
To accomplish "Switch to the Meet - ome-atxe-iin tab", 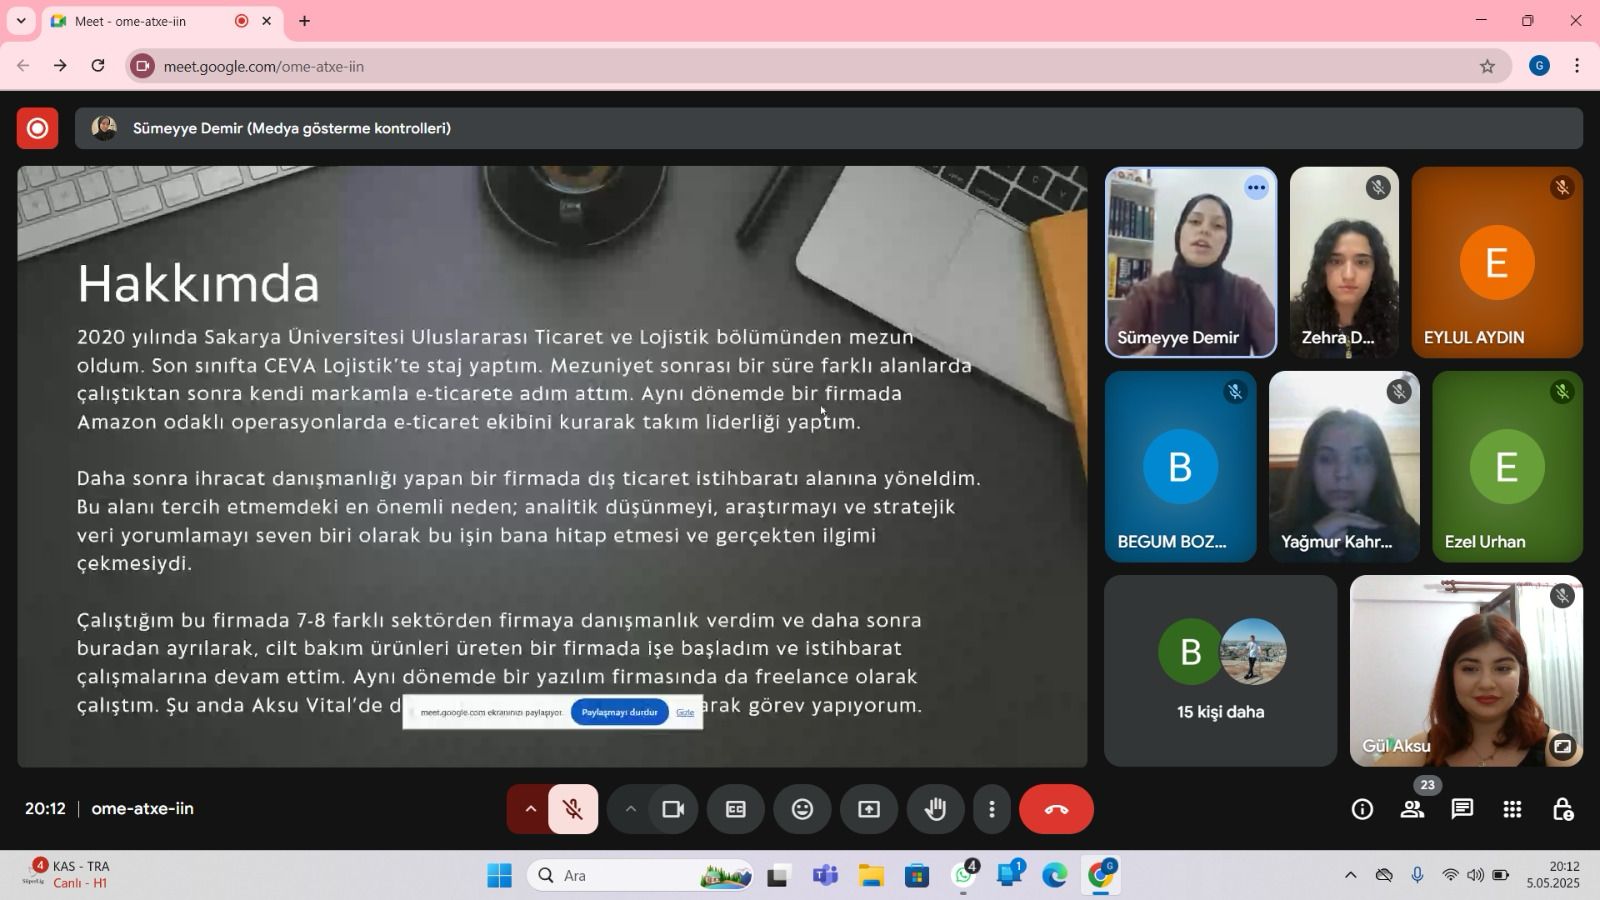I will pyautogui.click(x=140, y=21).
